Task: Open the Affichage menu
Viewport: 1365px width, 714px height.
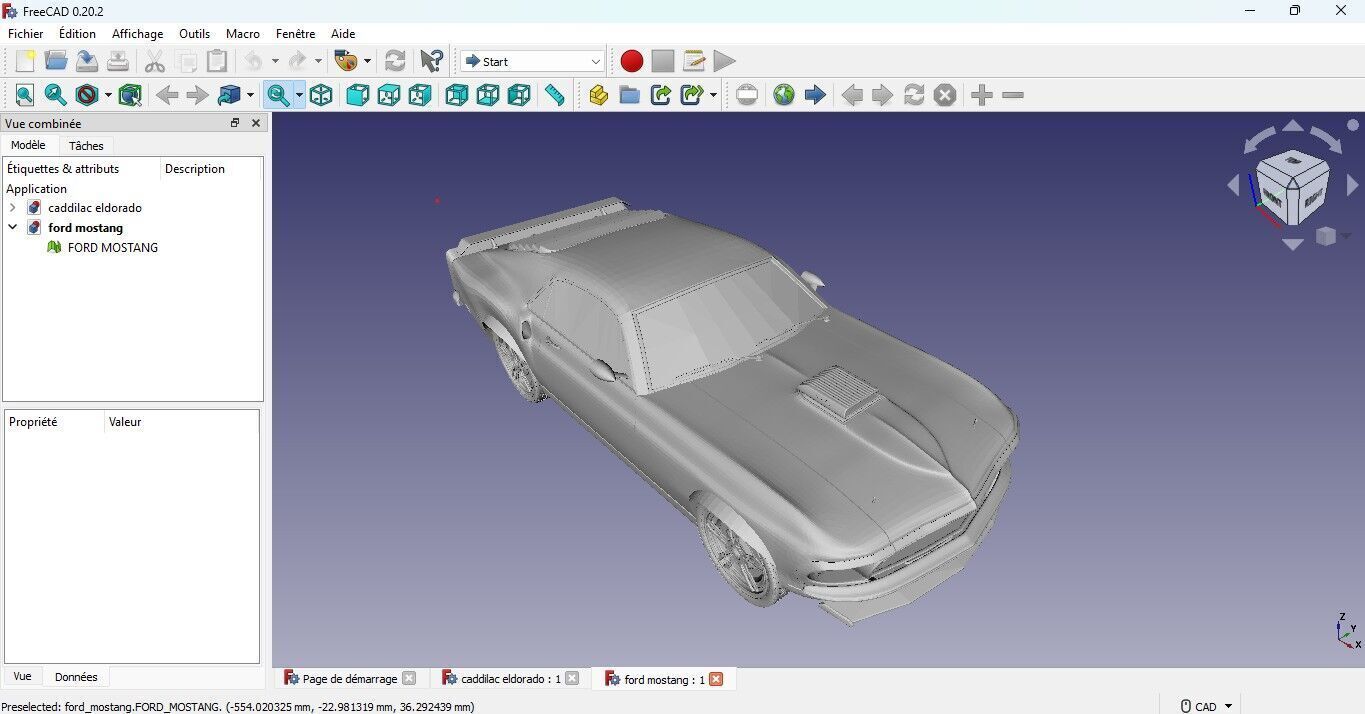Action: (138, 33)
